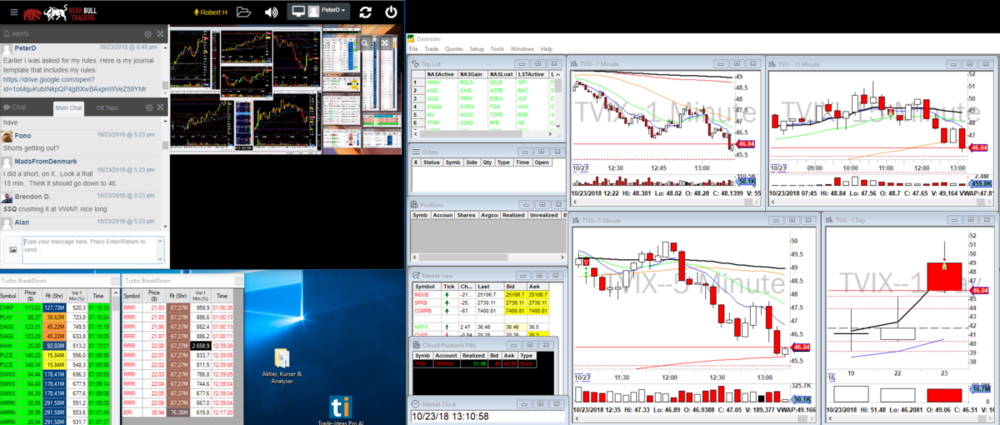Click the X column header in Orders

415,163
